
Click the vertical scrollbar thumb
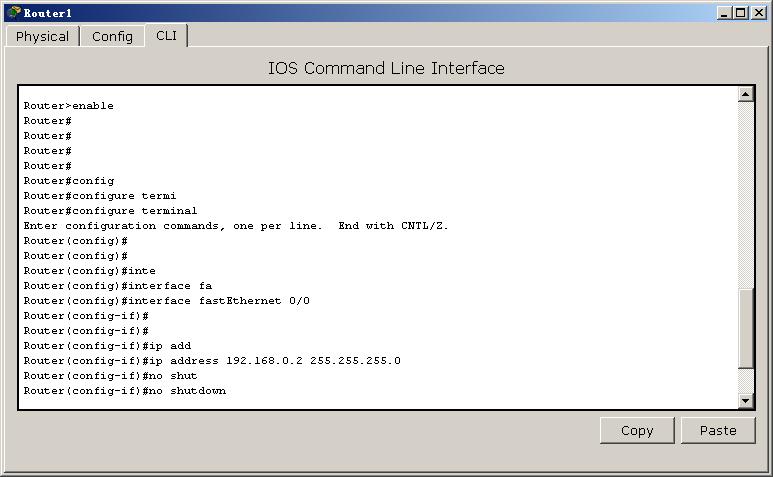click(745, 329)
